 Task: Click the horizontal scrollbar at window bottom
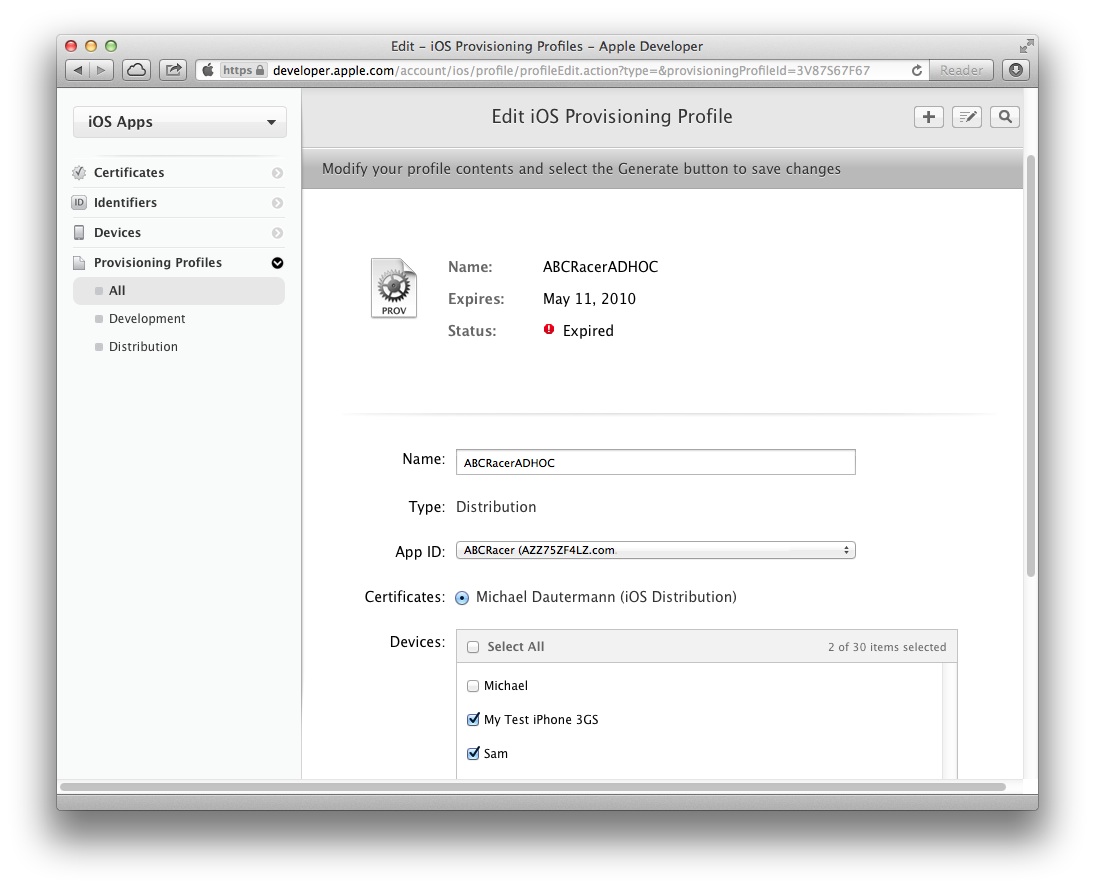(533, 787)
